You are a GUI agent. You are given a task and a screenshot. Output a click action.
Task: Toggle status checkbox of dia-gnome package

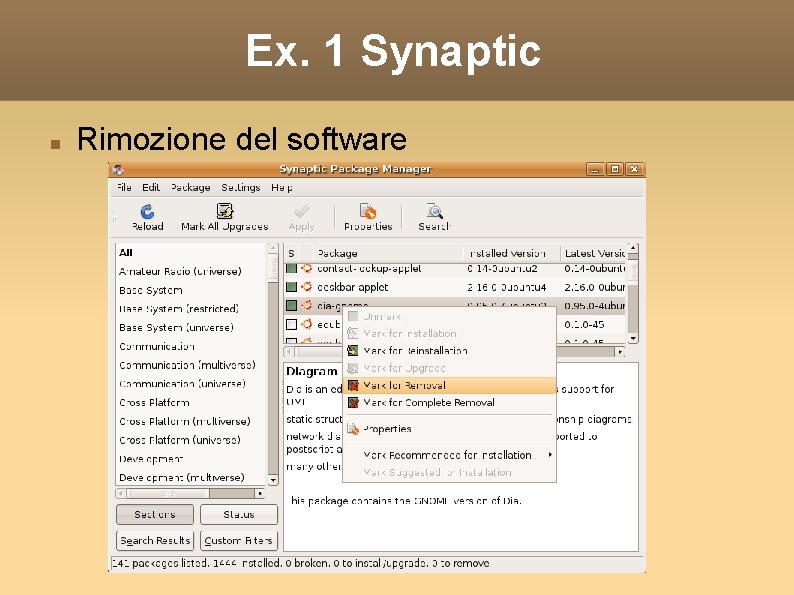pyautogui.click(x=291, y=305)
